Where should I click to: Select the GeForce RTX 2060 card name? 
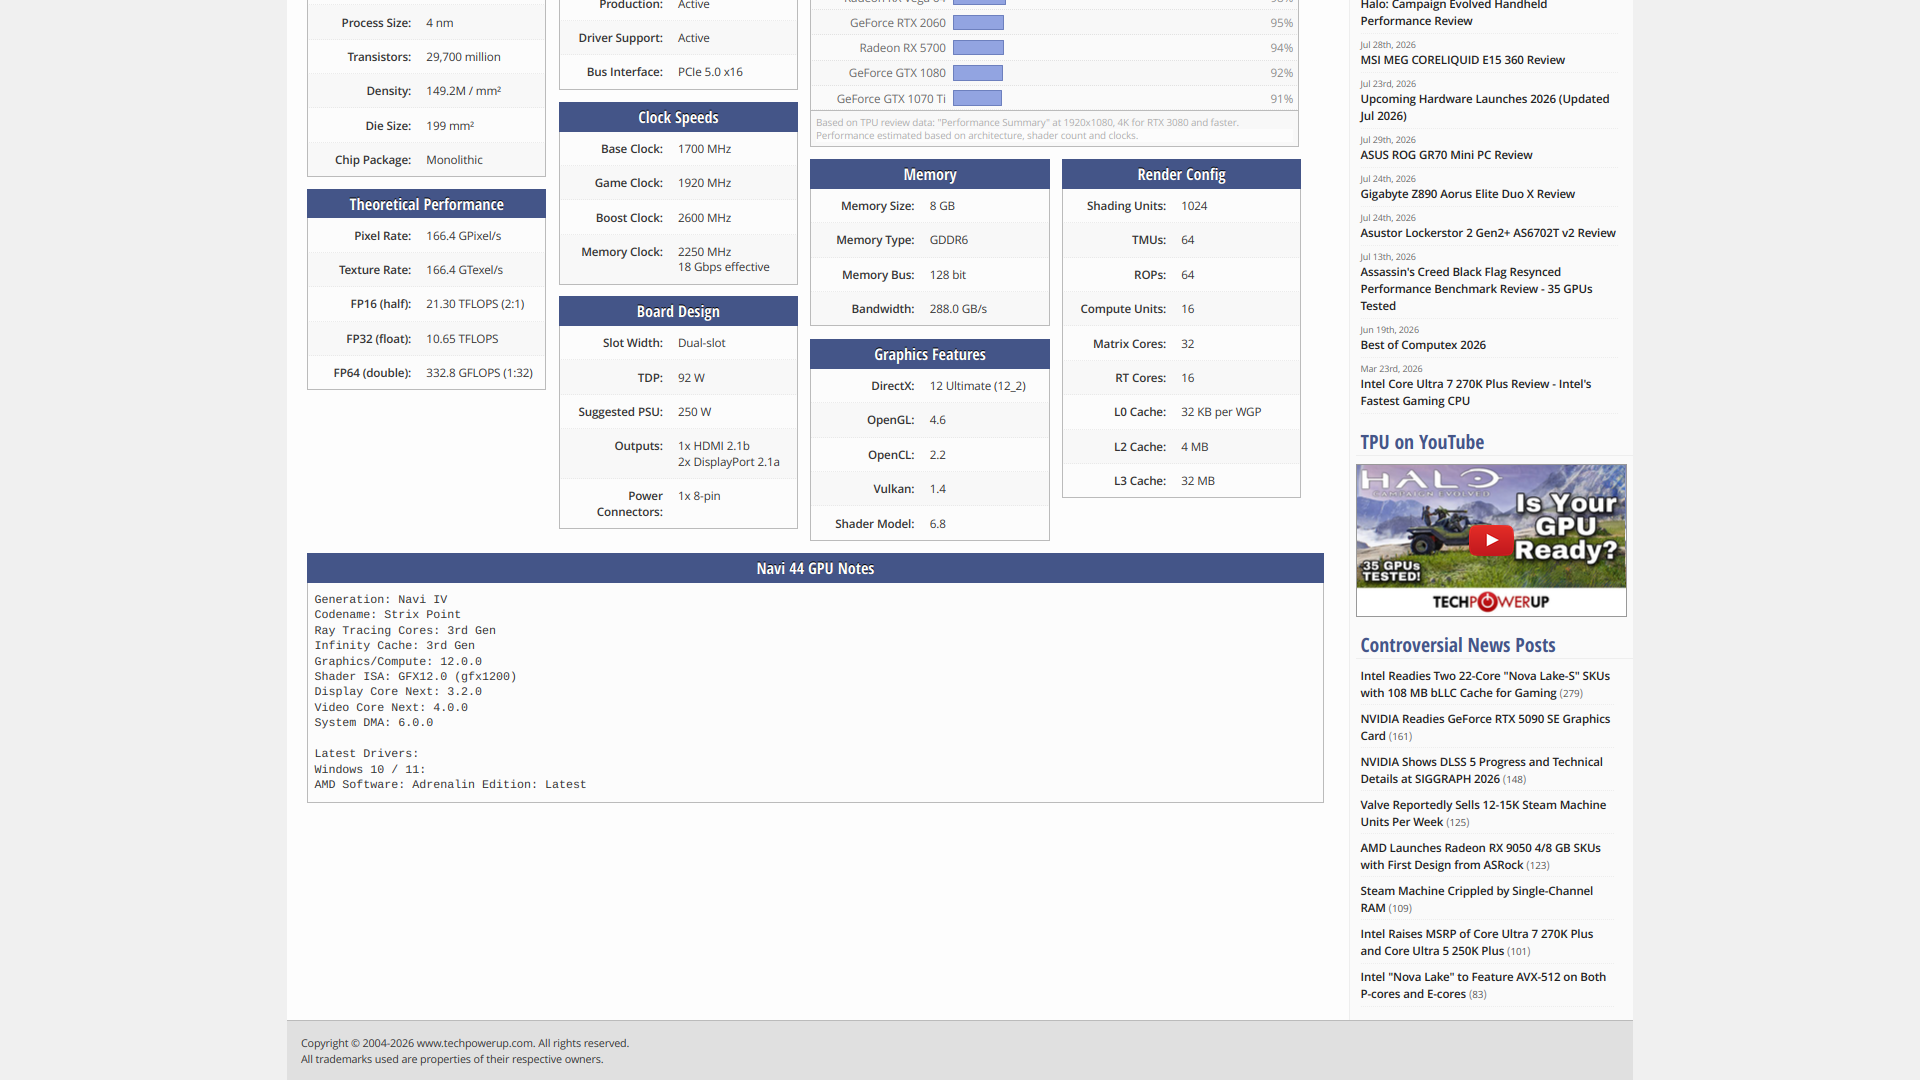[x=897, y=23]
